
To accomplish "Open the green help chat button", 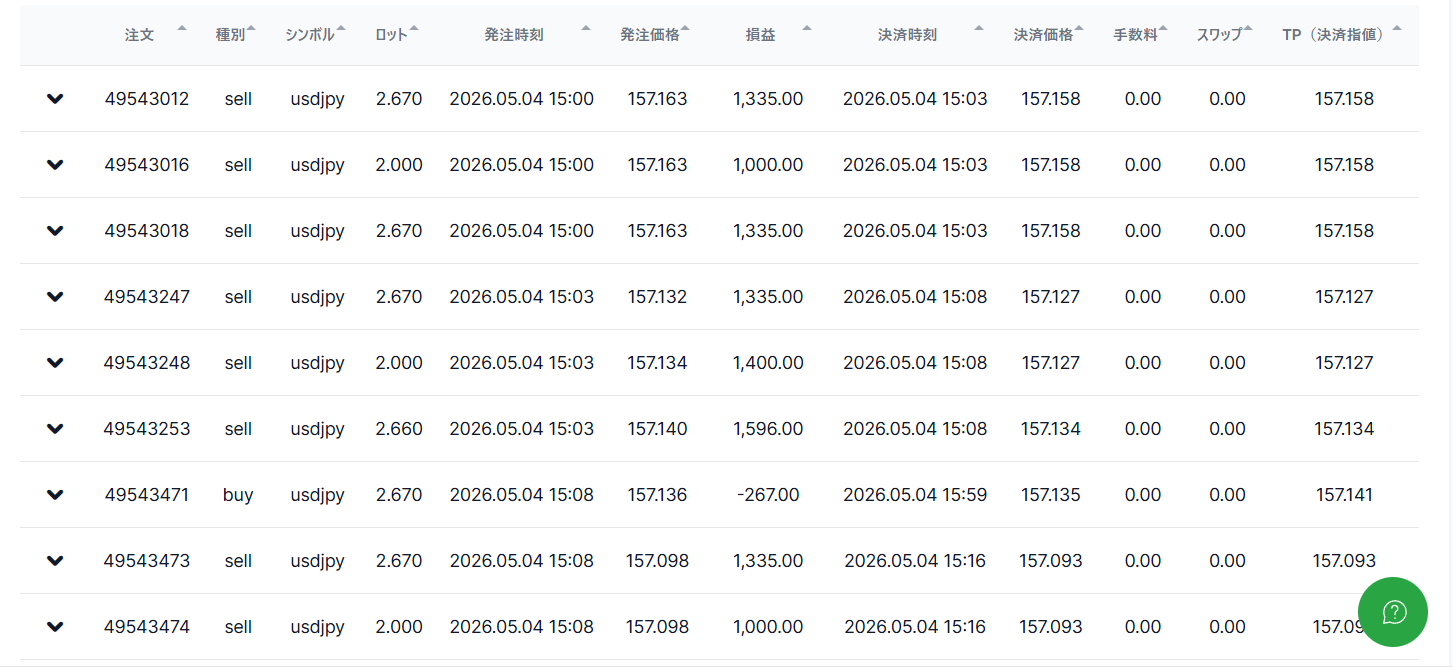I will click(x=1393, y=612).
